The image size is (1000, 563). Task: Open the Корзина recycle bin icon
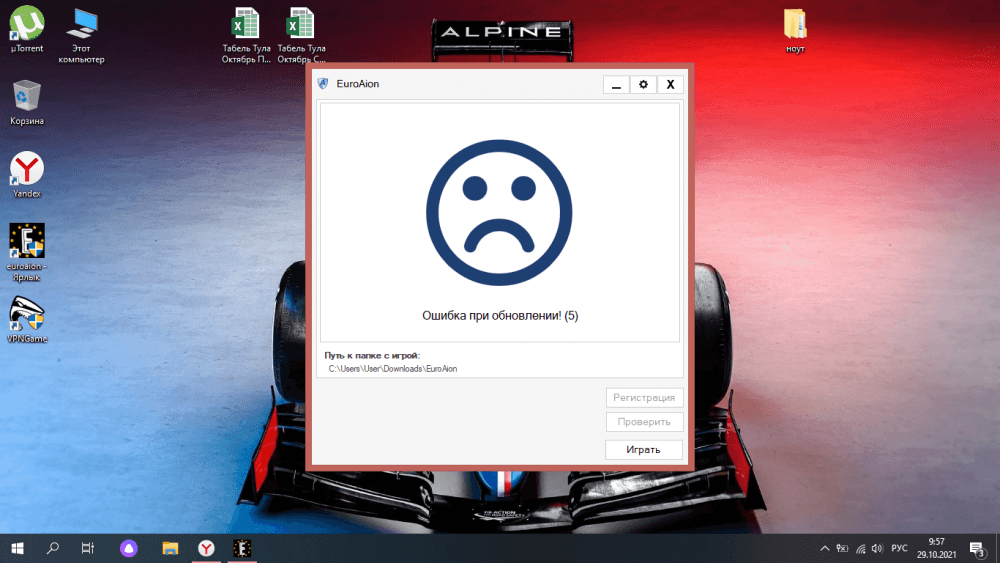(x=27, y=98)
